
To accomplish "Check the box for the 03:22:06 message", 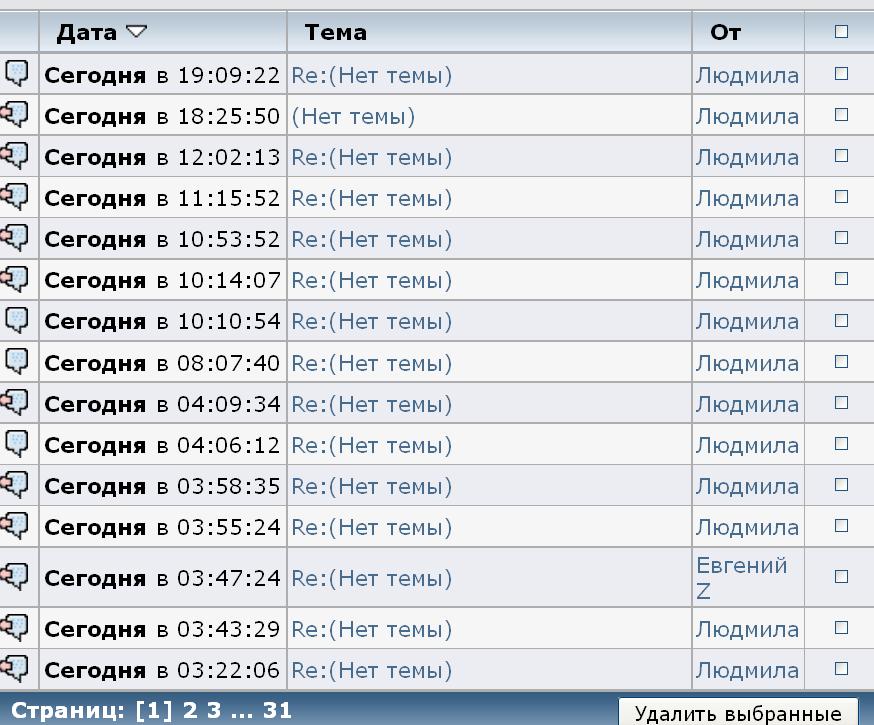I will click(x=841, y=669).
